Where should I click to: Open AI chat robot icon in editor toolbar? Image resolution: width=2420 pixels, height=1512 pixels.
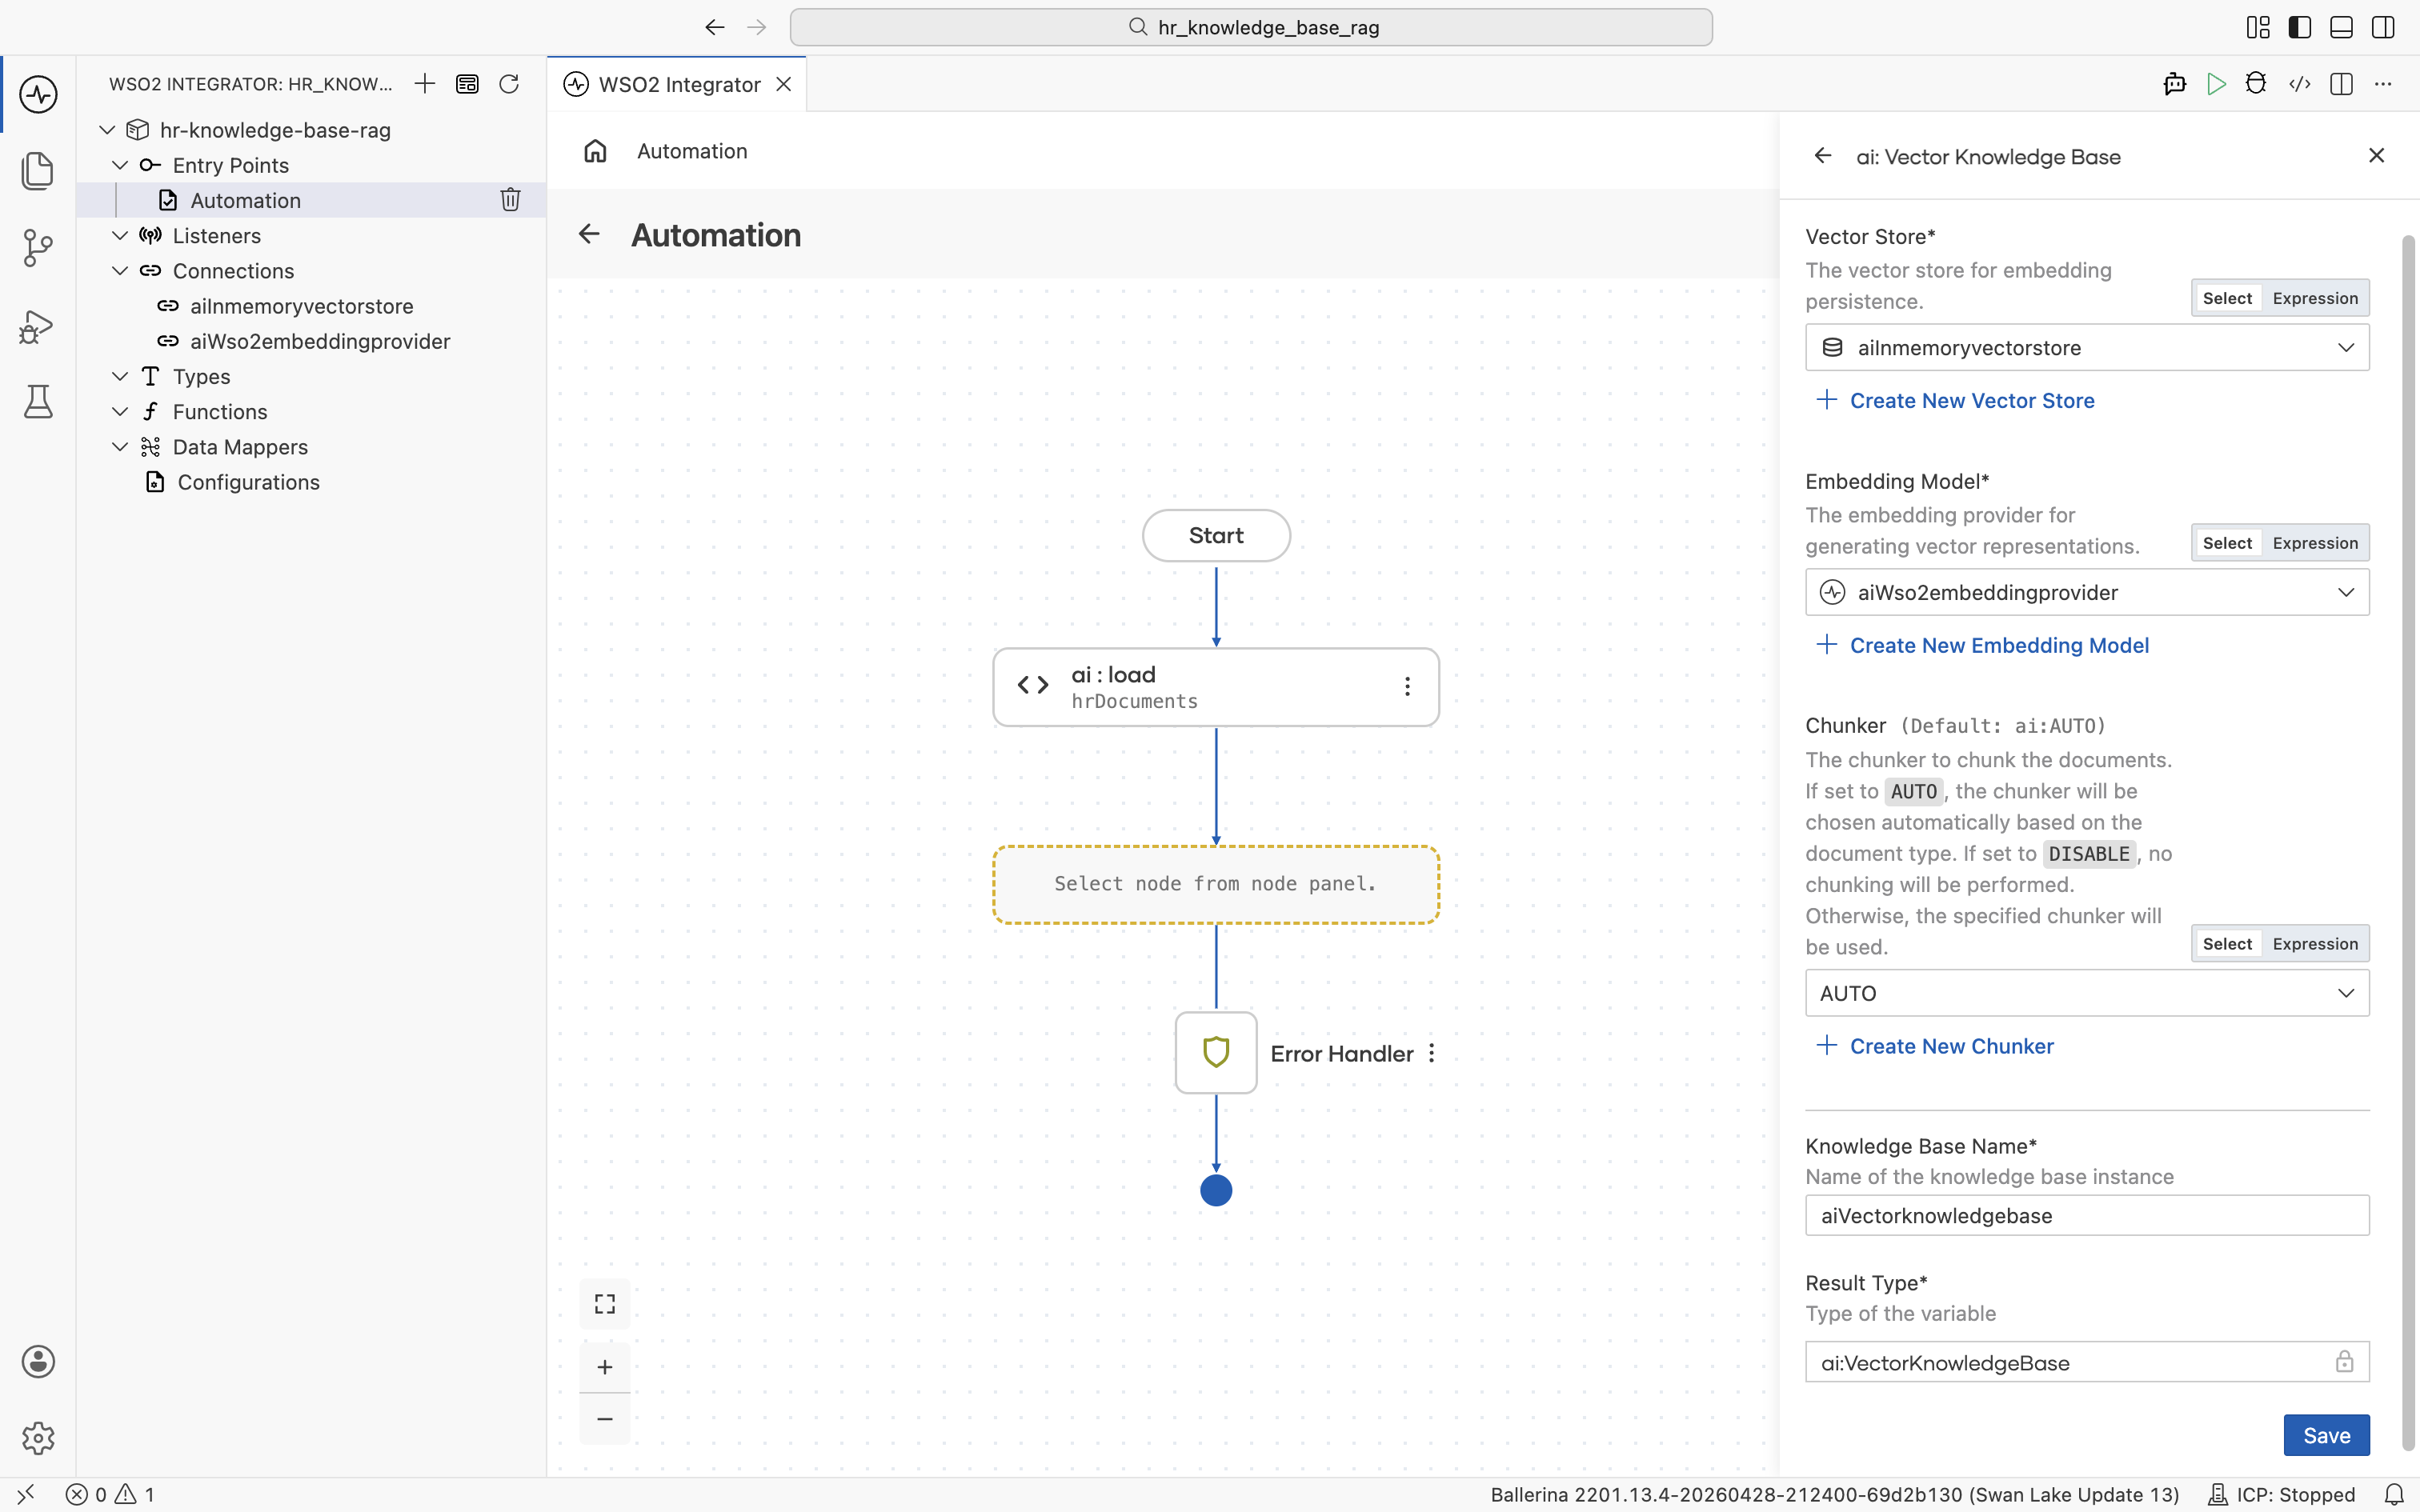coord(2174,84)
